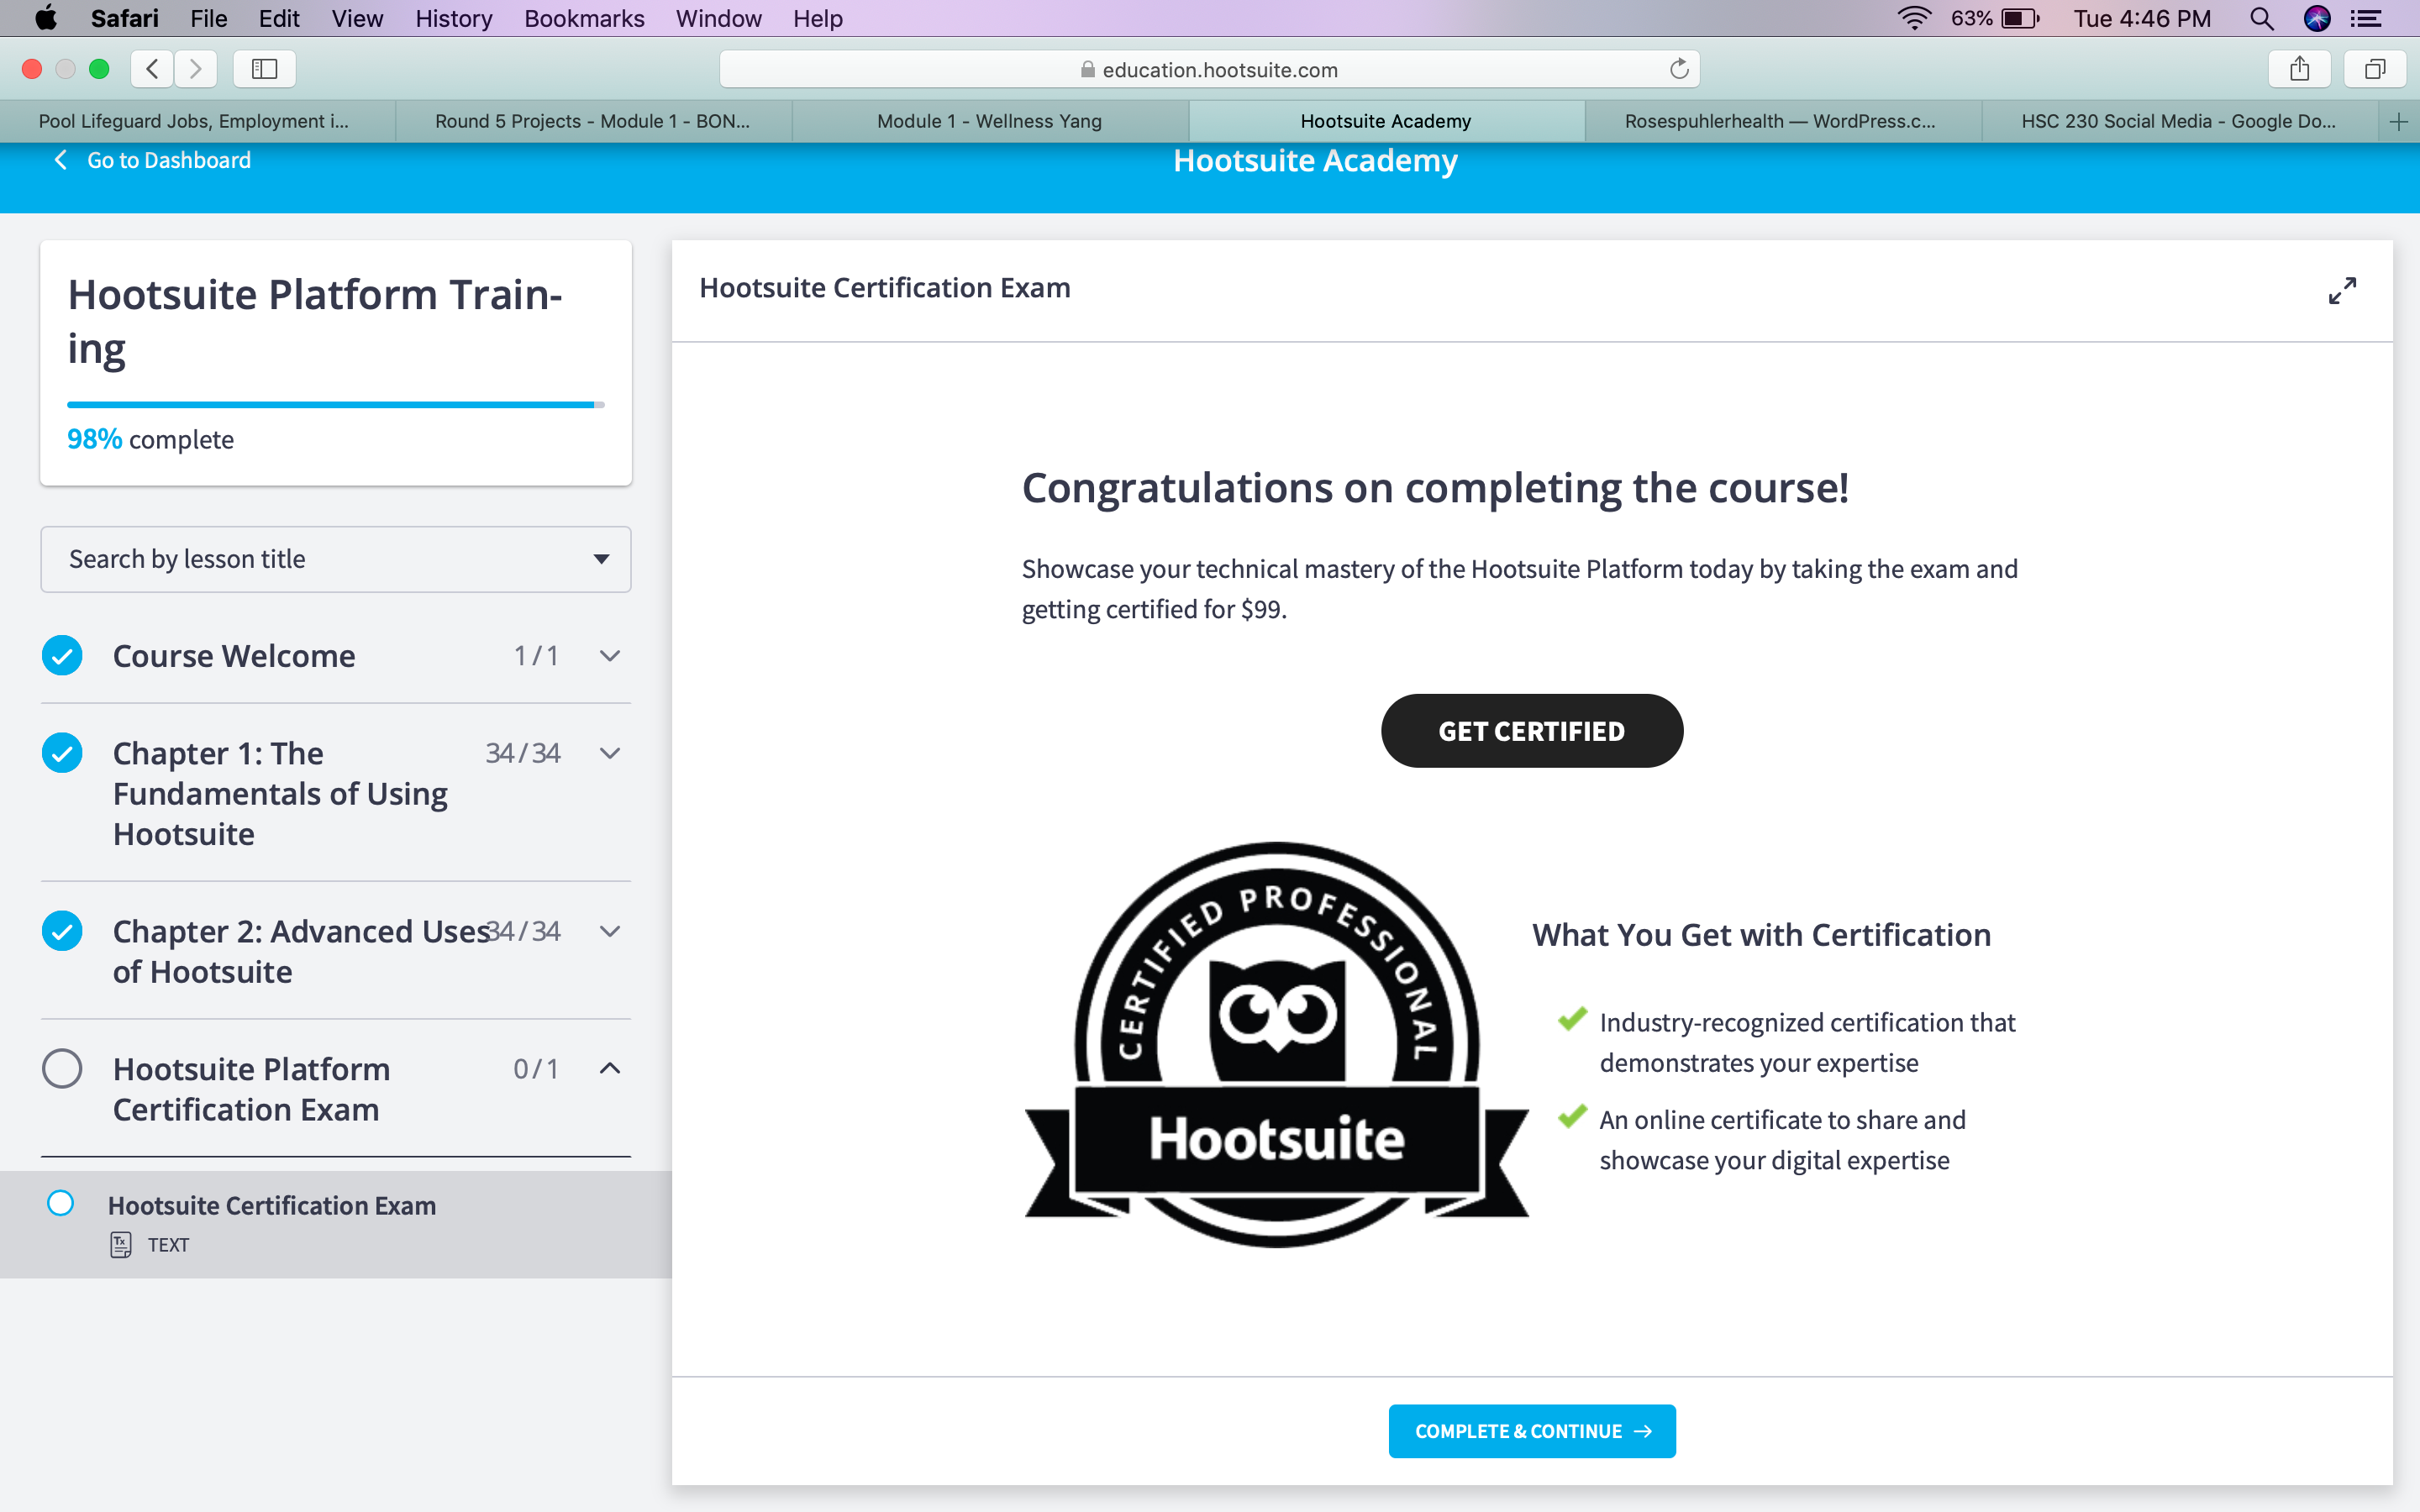
Task: Switch to Module 1 - Wellness Yang tab
Action: click(x=989, y=121)
